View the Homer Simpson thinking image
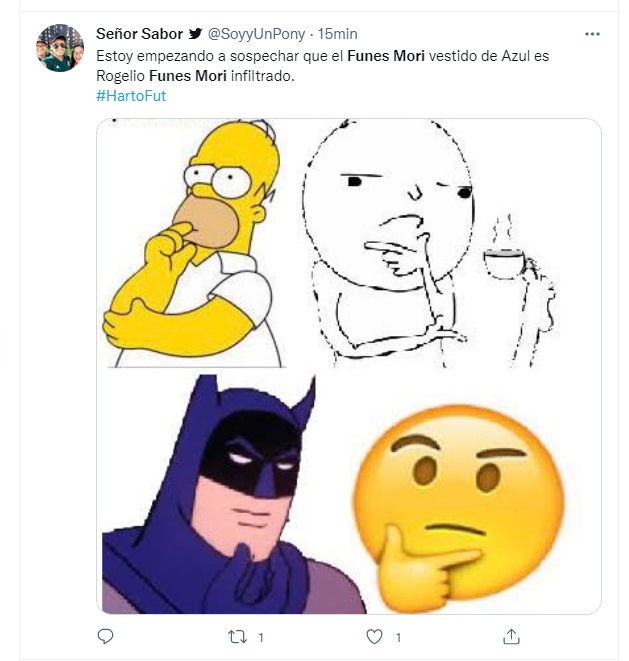629x661 pixels. click(x=196, y=243)
